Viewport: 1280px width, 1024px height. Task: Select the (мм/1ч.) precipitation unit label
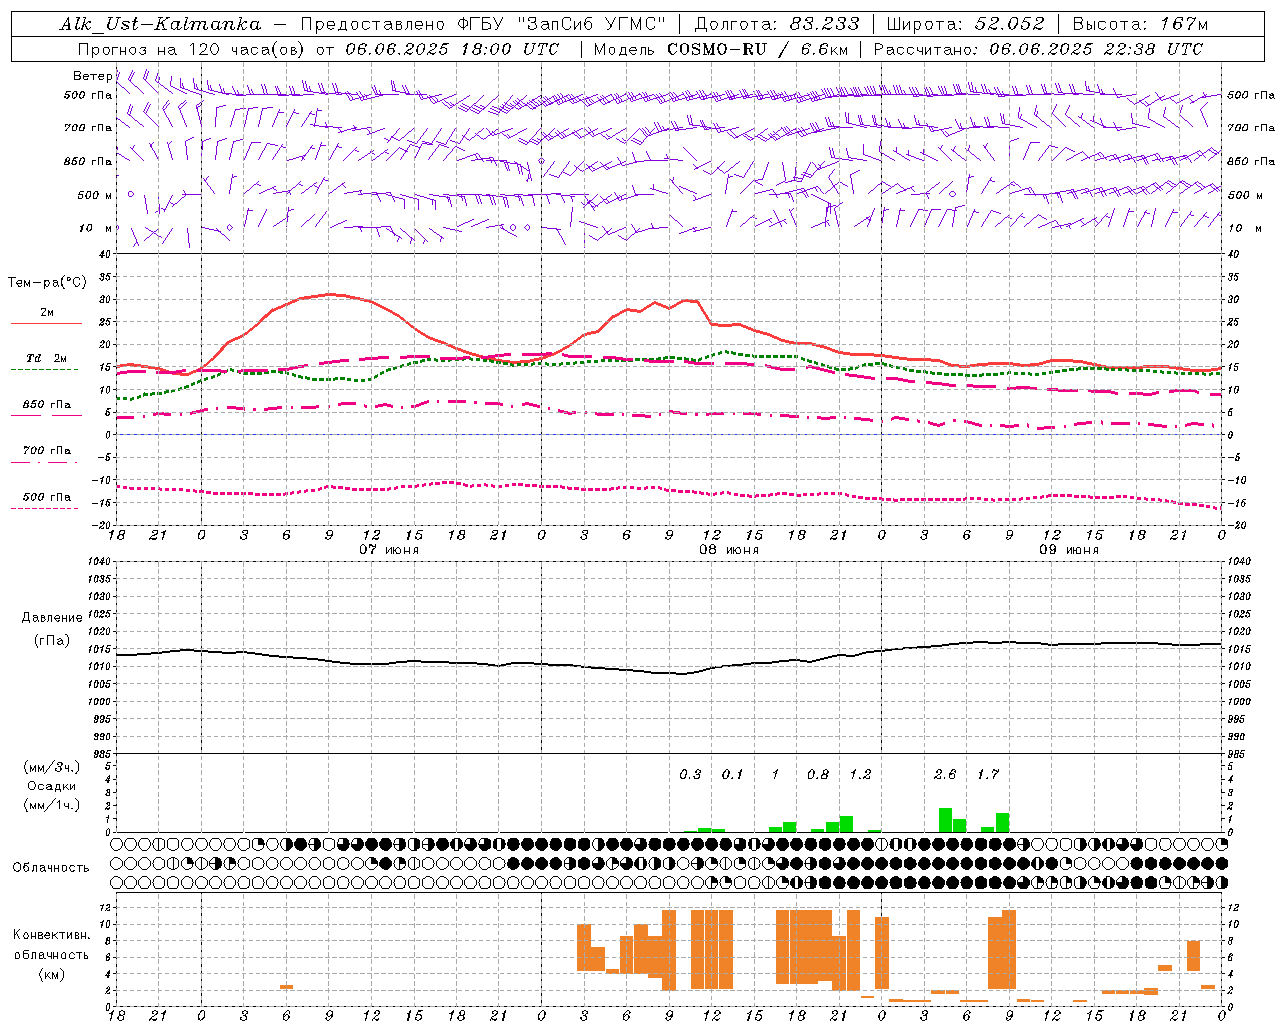pos(52,805)
